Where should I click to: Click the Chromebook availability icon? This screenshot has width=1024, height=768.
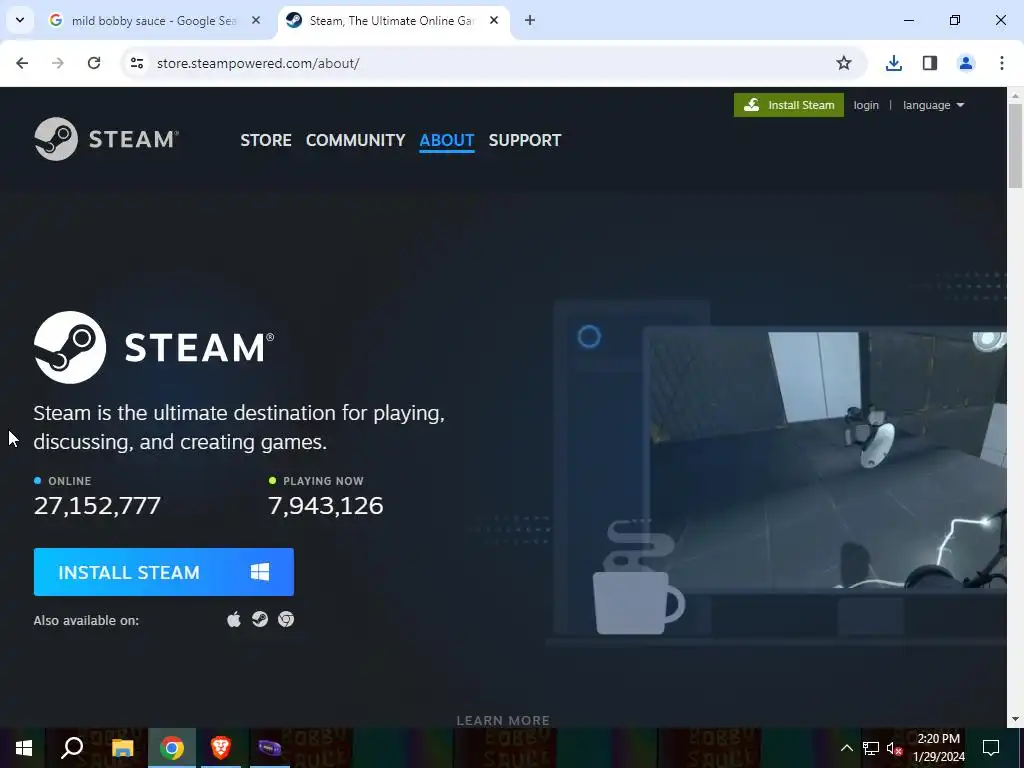point(286,619)
